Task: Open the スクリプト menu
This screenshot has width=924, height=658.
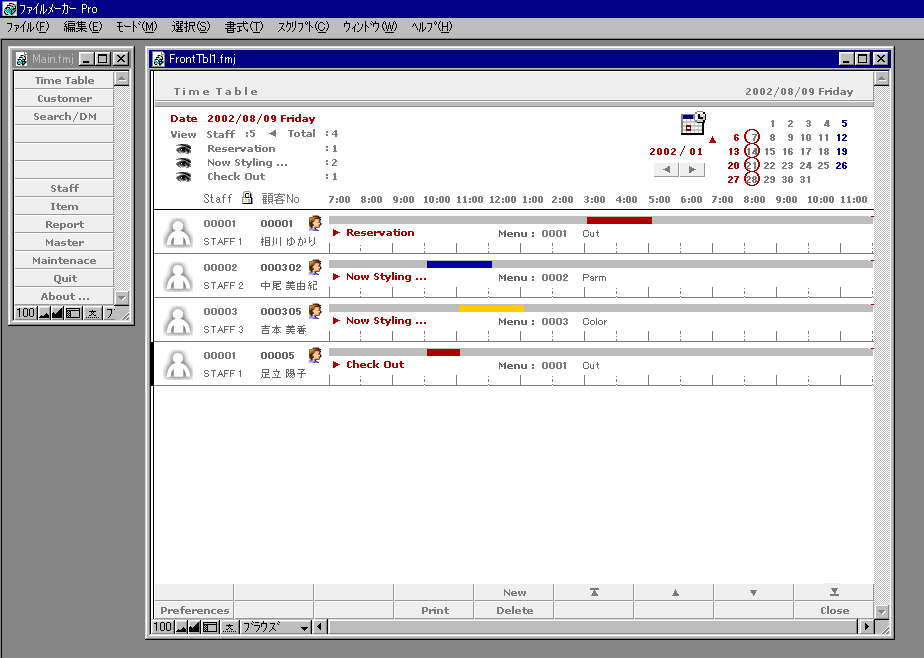Action: pyautogui.click(x=302, y=27)
